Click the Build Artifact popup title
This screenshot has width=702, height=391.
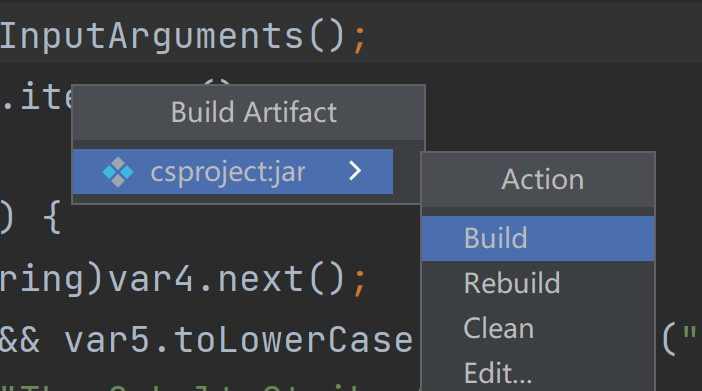point(254,112)
